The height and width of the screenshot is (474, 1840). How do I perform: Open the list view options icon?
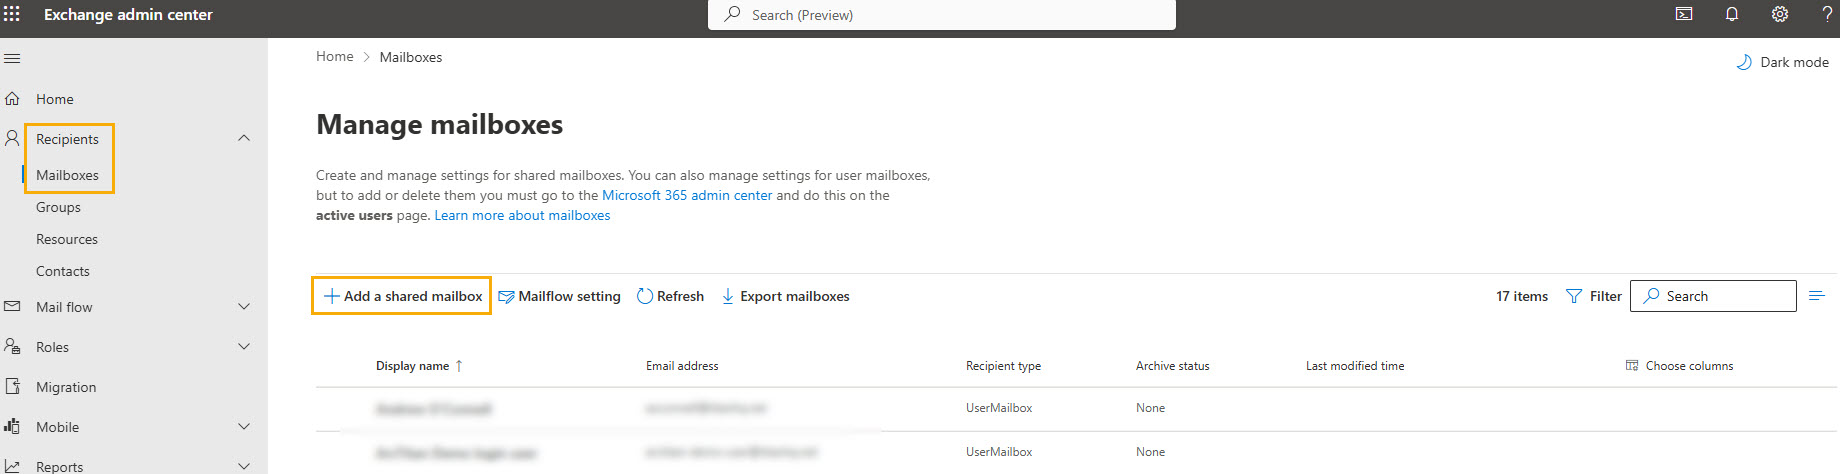[1817, 296]
